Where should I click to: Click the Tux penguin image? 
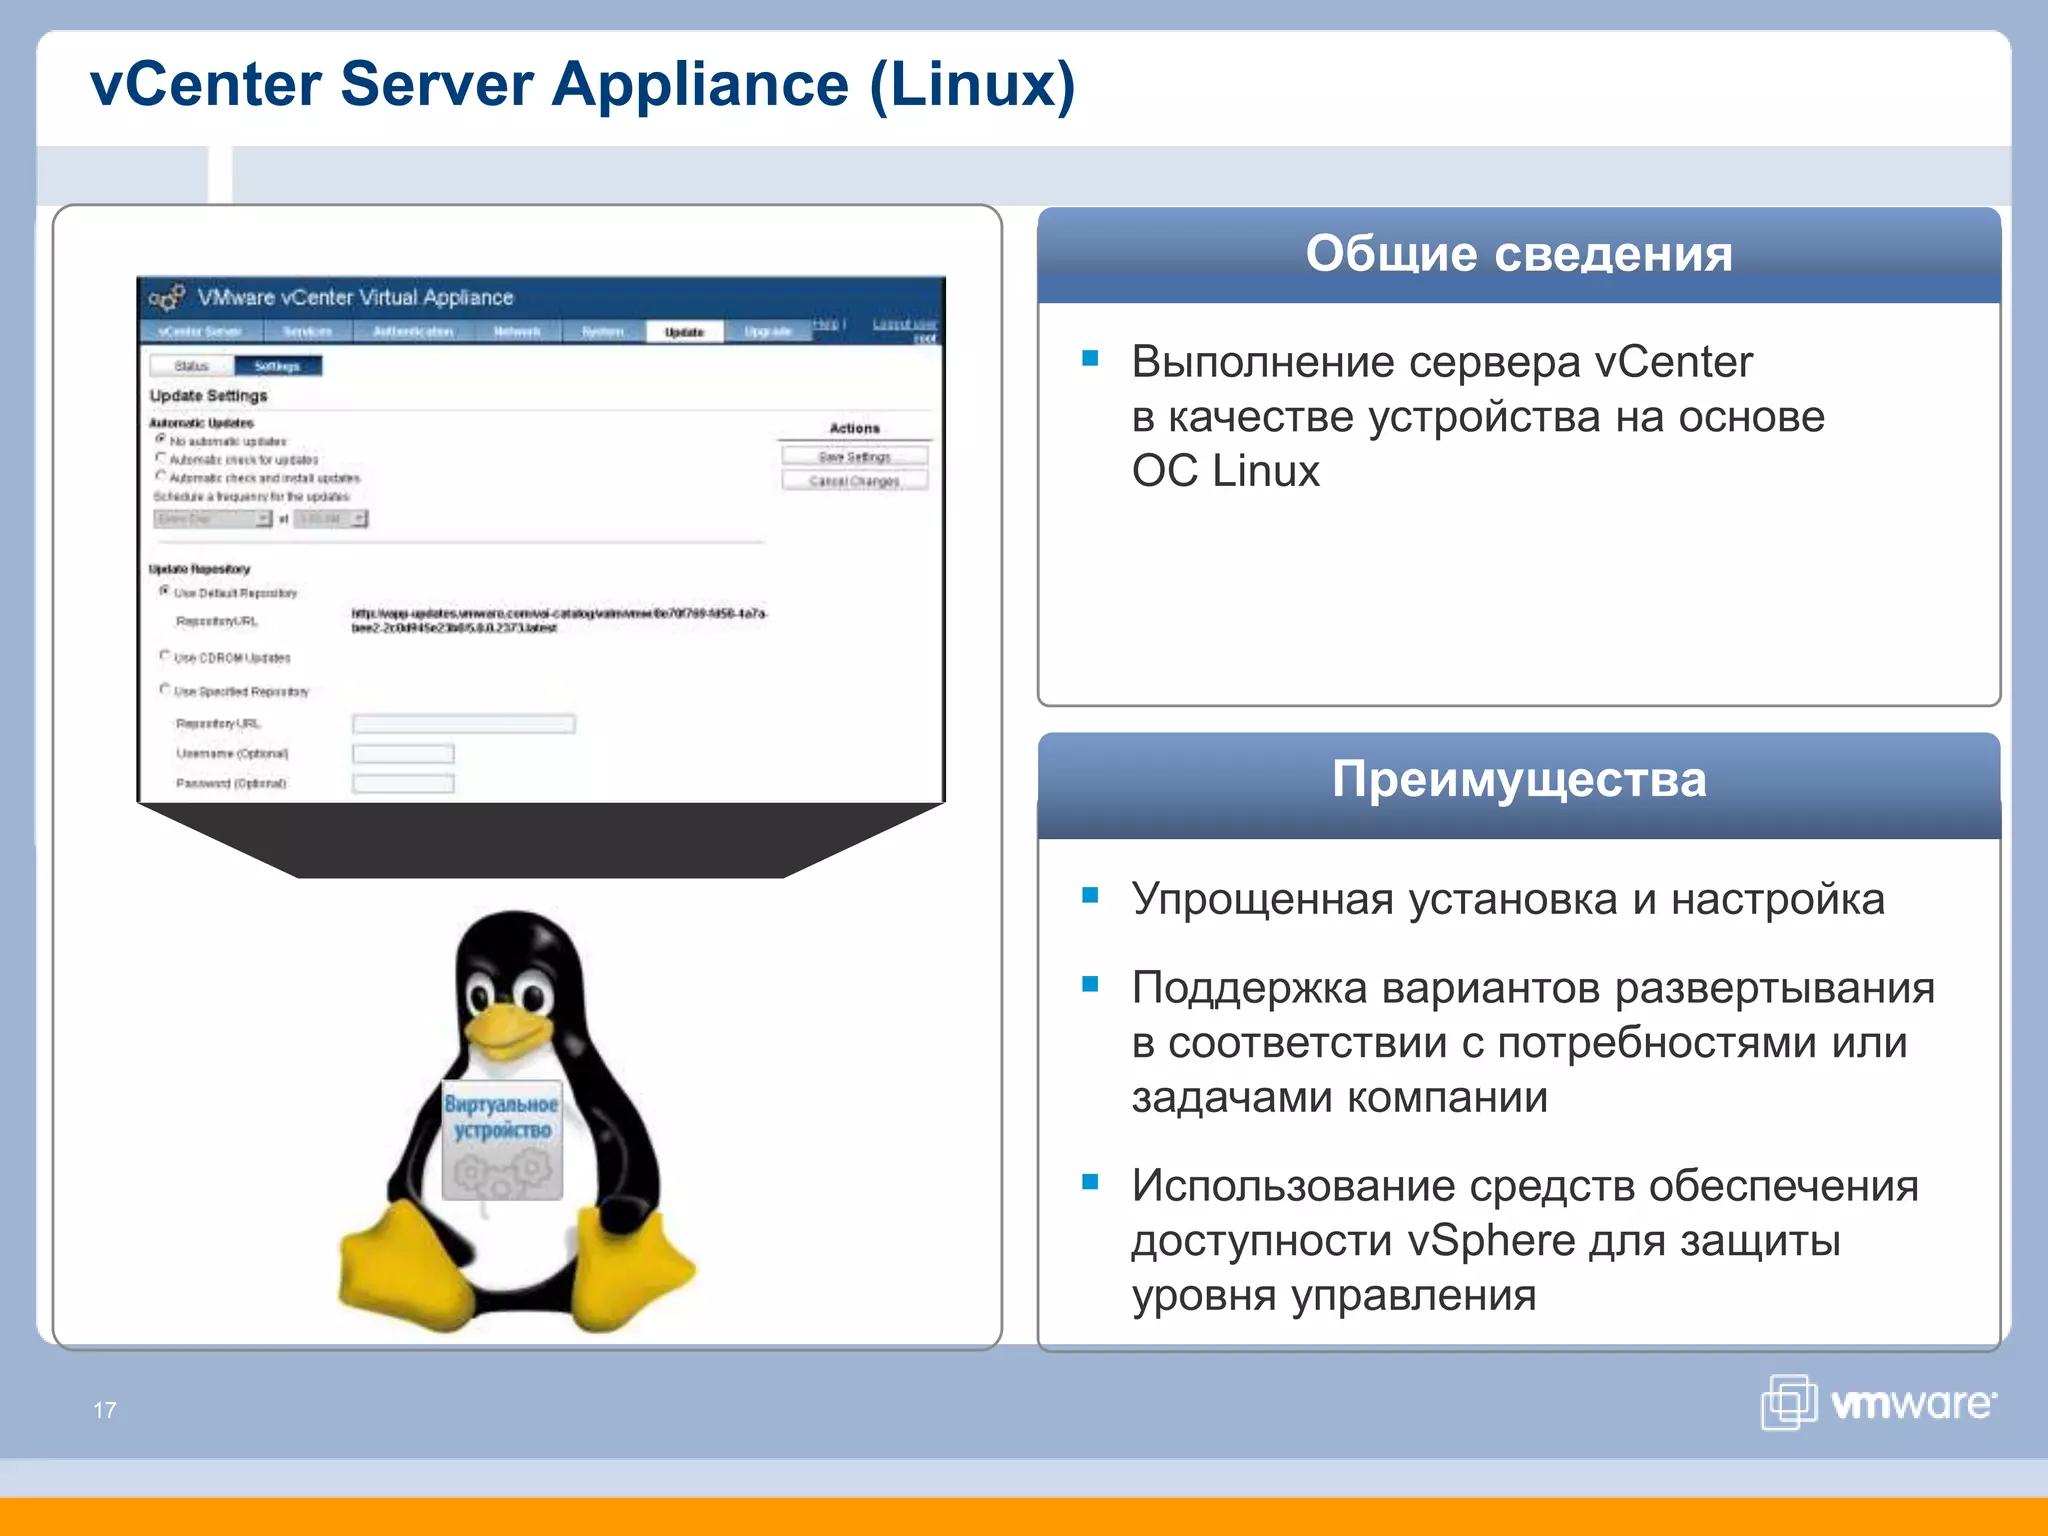(x=516, y=1120)
